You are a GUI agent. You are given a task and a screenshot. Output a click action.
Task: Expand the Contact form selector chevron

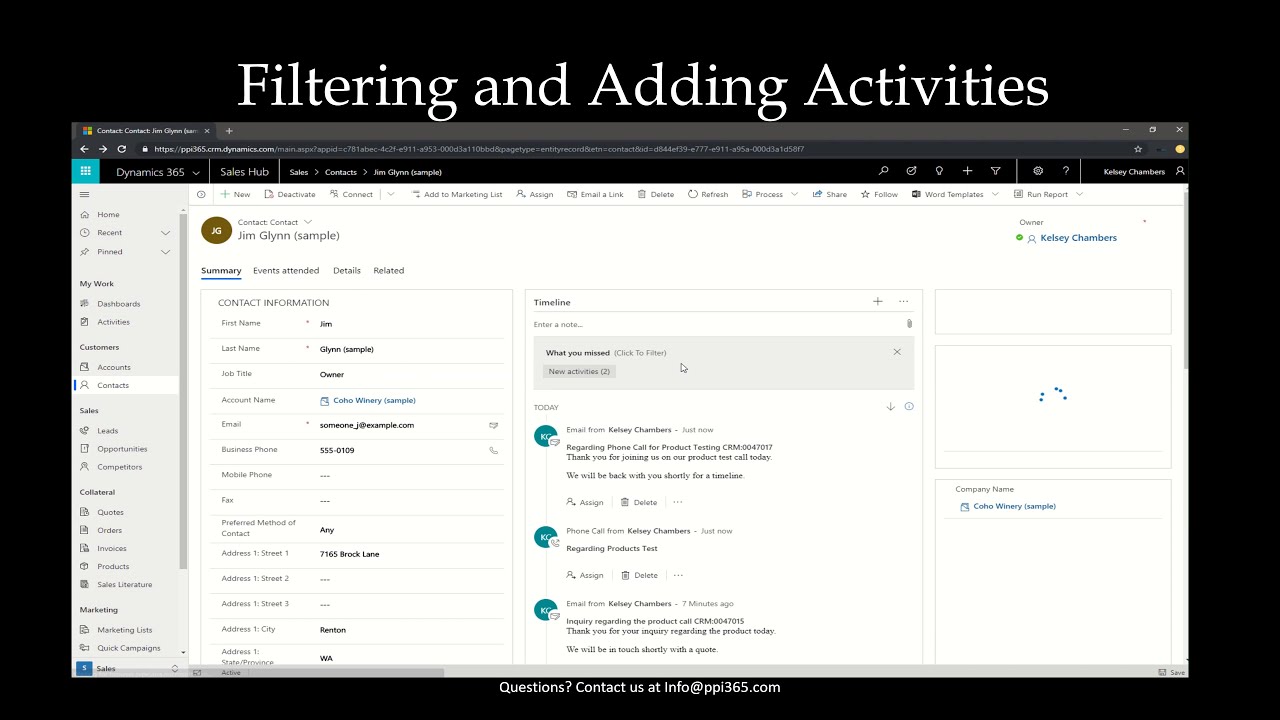tap(308, 222)
